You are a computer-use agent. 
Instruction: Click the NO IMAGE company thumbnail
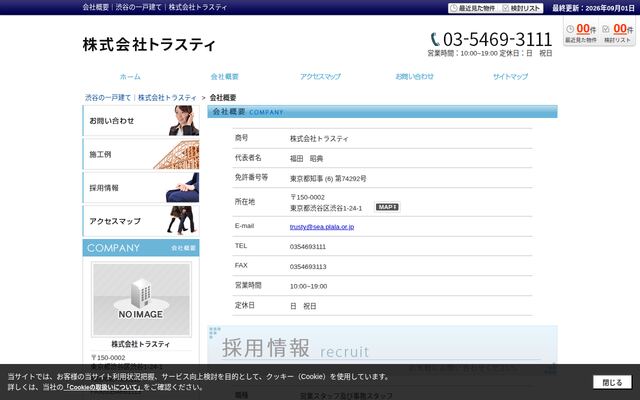(141, 299)
